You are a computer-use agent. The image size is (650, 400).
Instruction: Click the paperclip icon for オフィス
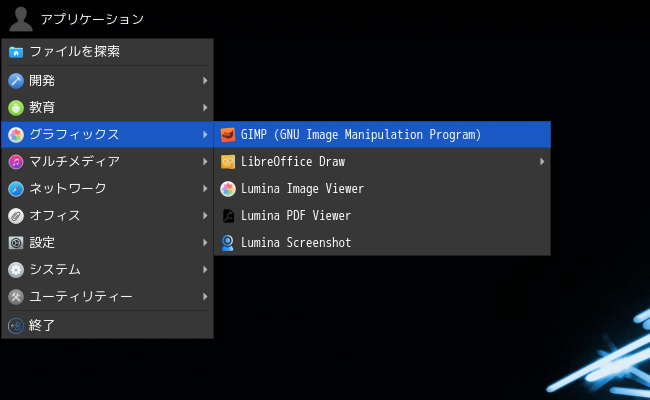pyautogui.click(x=16, y=216)
